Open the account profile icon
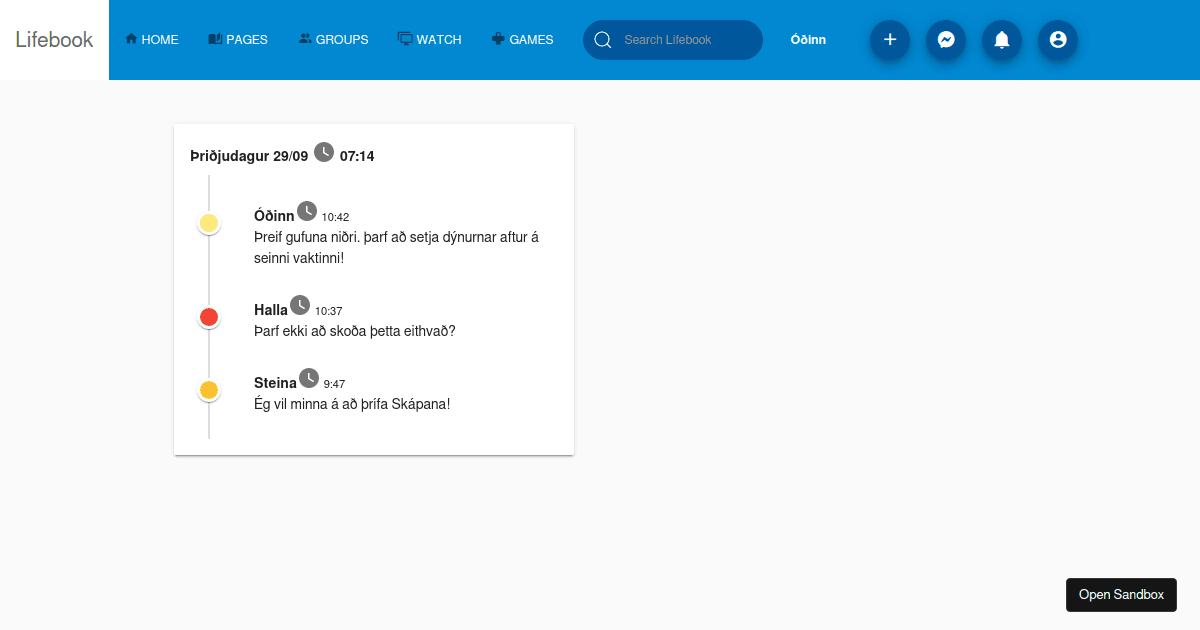Viewport: 1200px width, 630px height. (1058, 40)
